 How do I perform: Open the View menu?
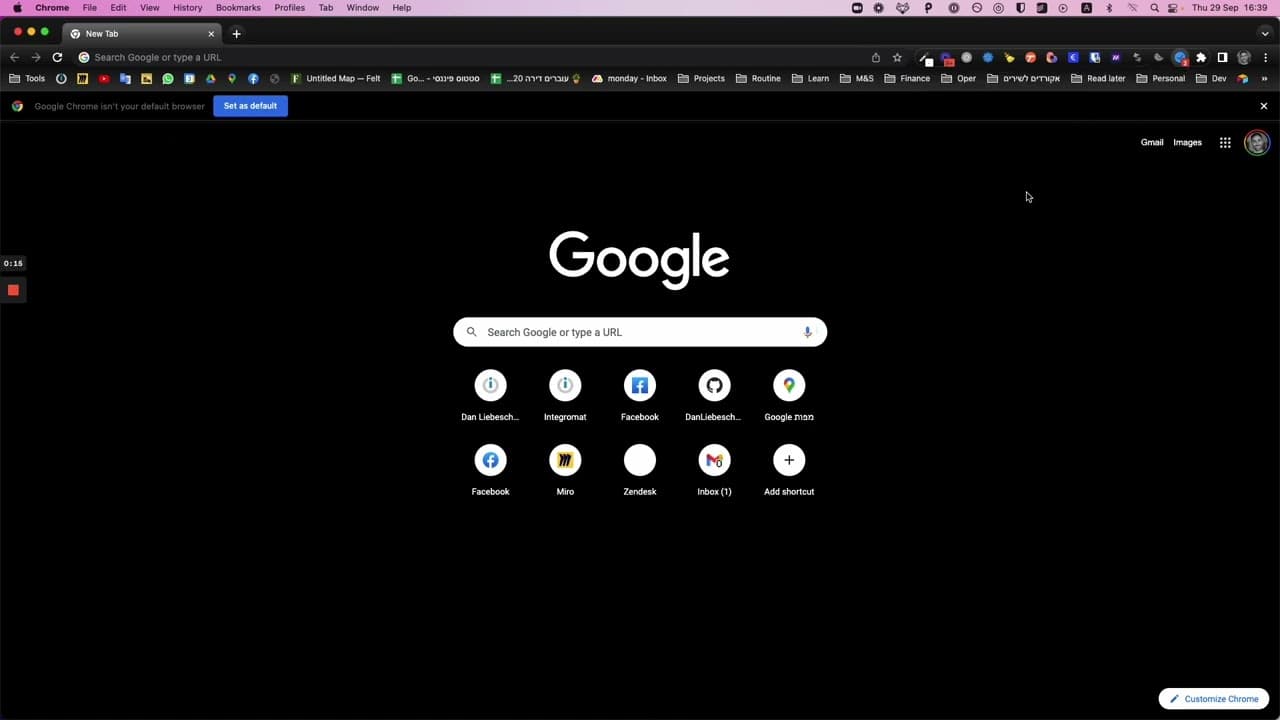point(149,8)
